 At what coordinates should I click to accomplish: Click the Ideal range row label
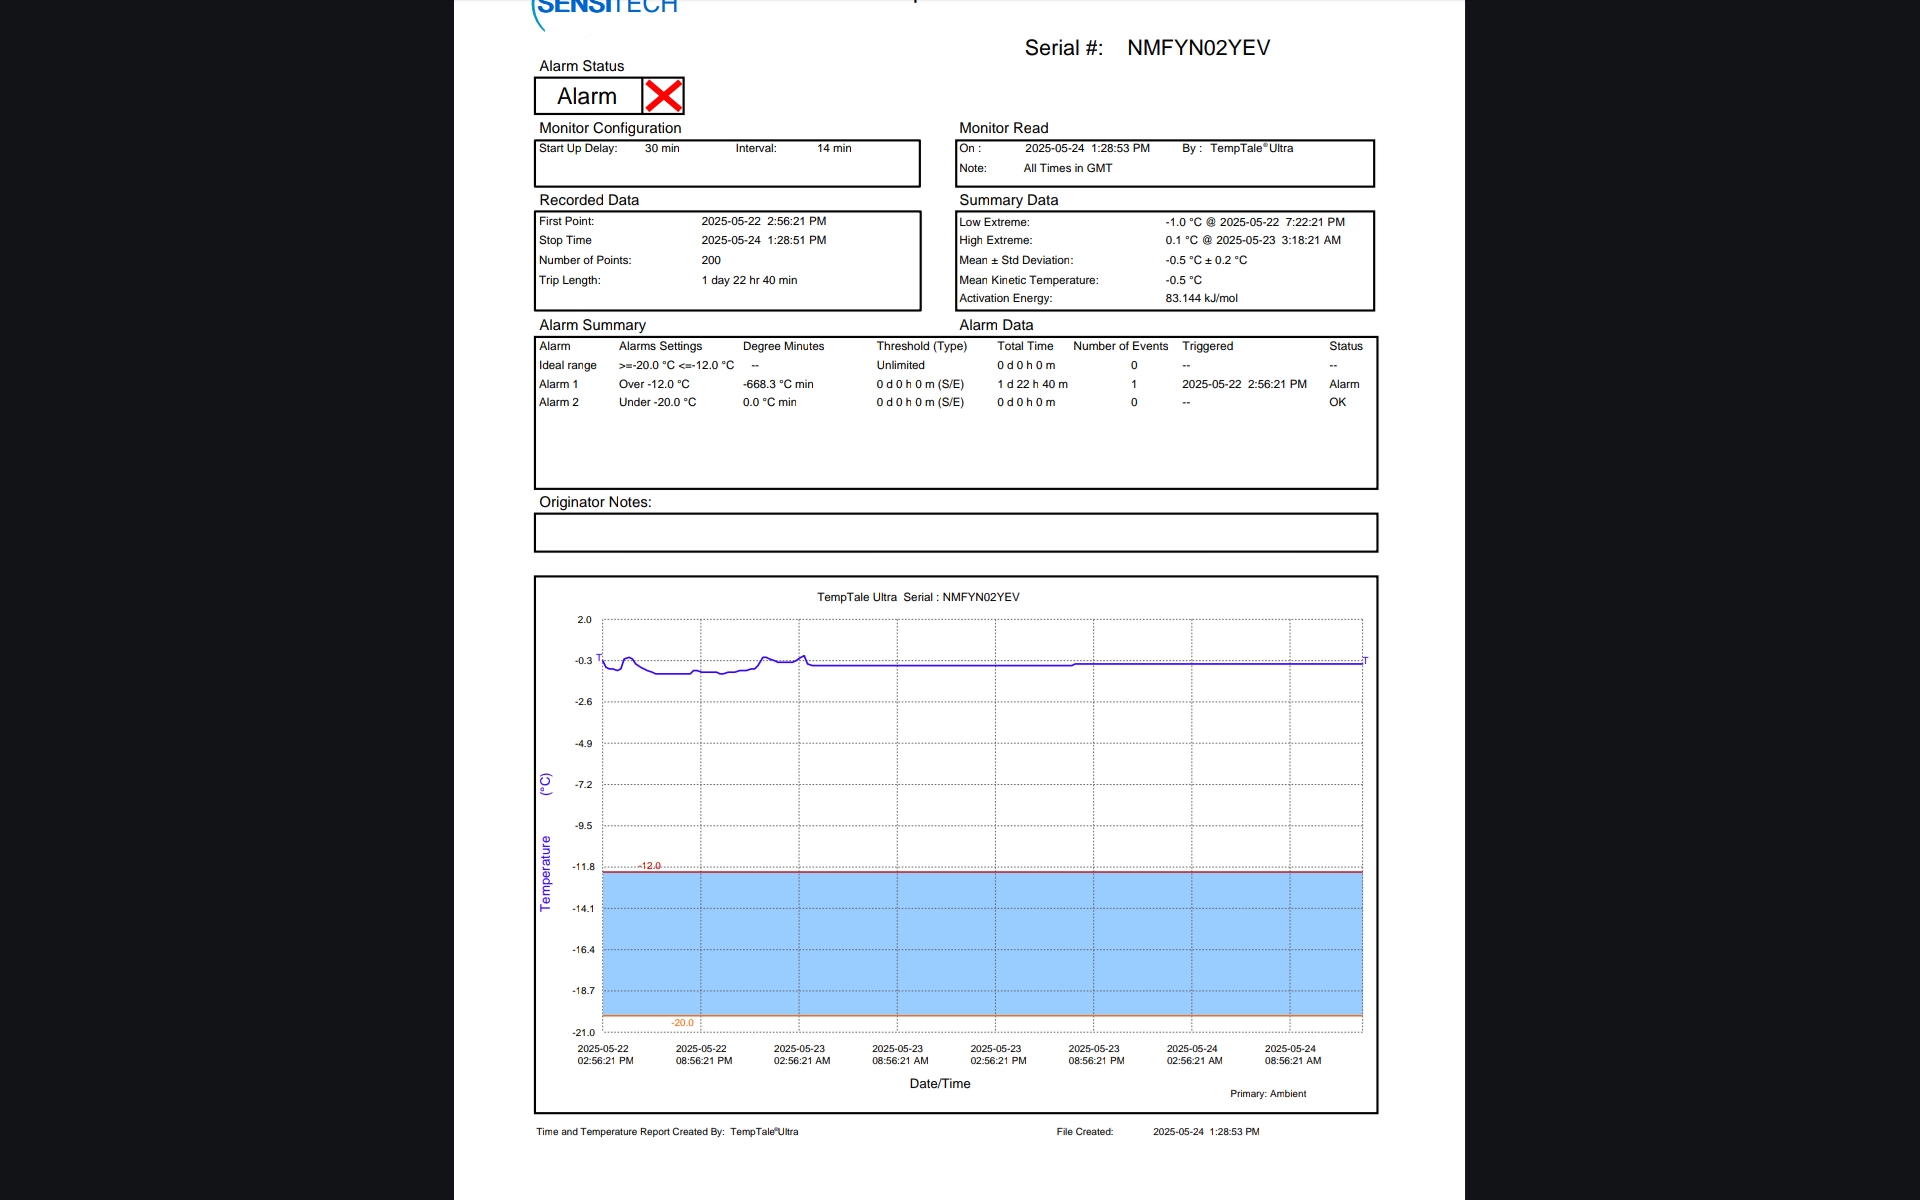[567, 365]
